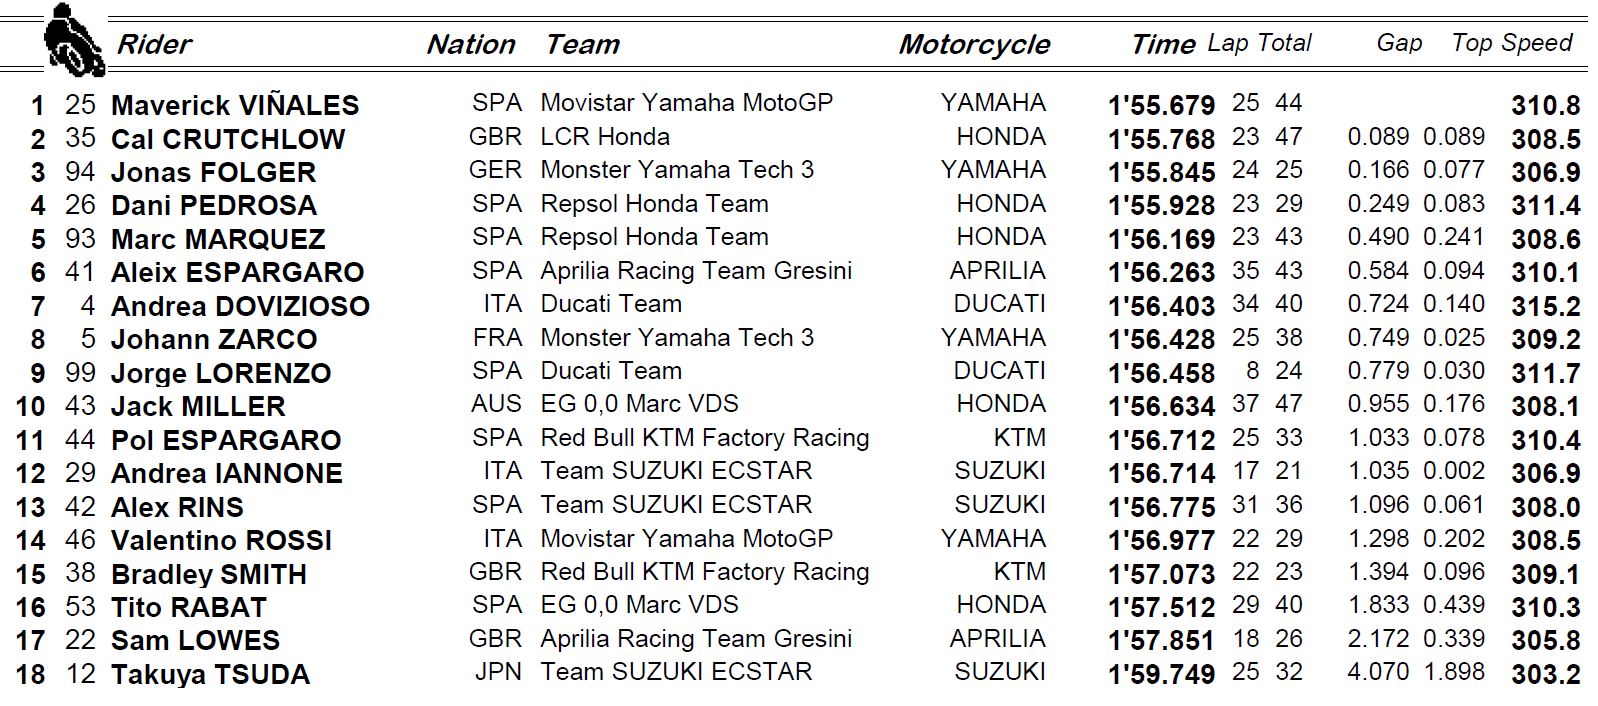Image resolution: width=1598 pixels, height=706 pixels.
Task: Select the fastest time 1'55.679
Action: (1161, 106)
